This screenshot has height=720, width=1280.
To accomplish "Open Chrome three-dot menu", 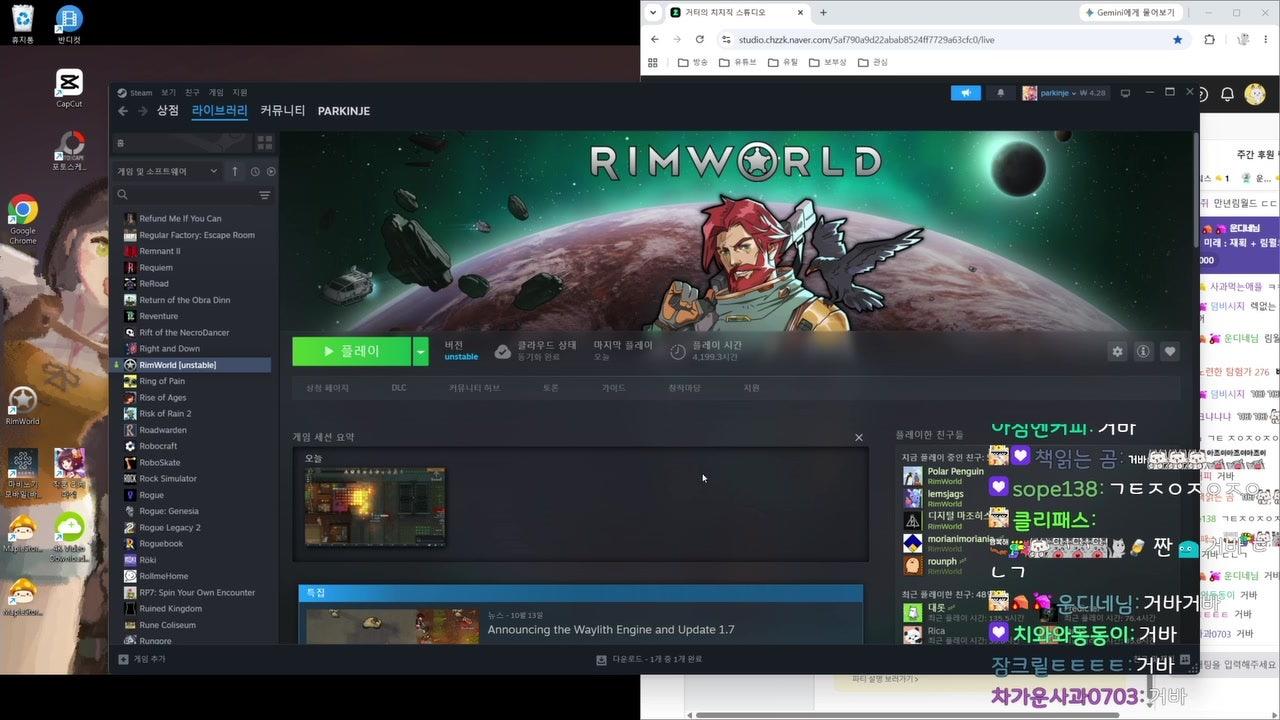I will (1266, 39).
